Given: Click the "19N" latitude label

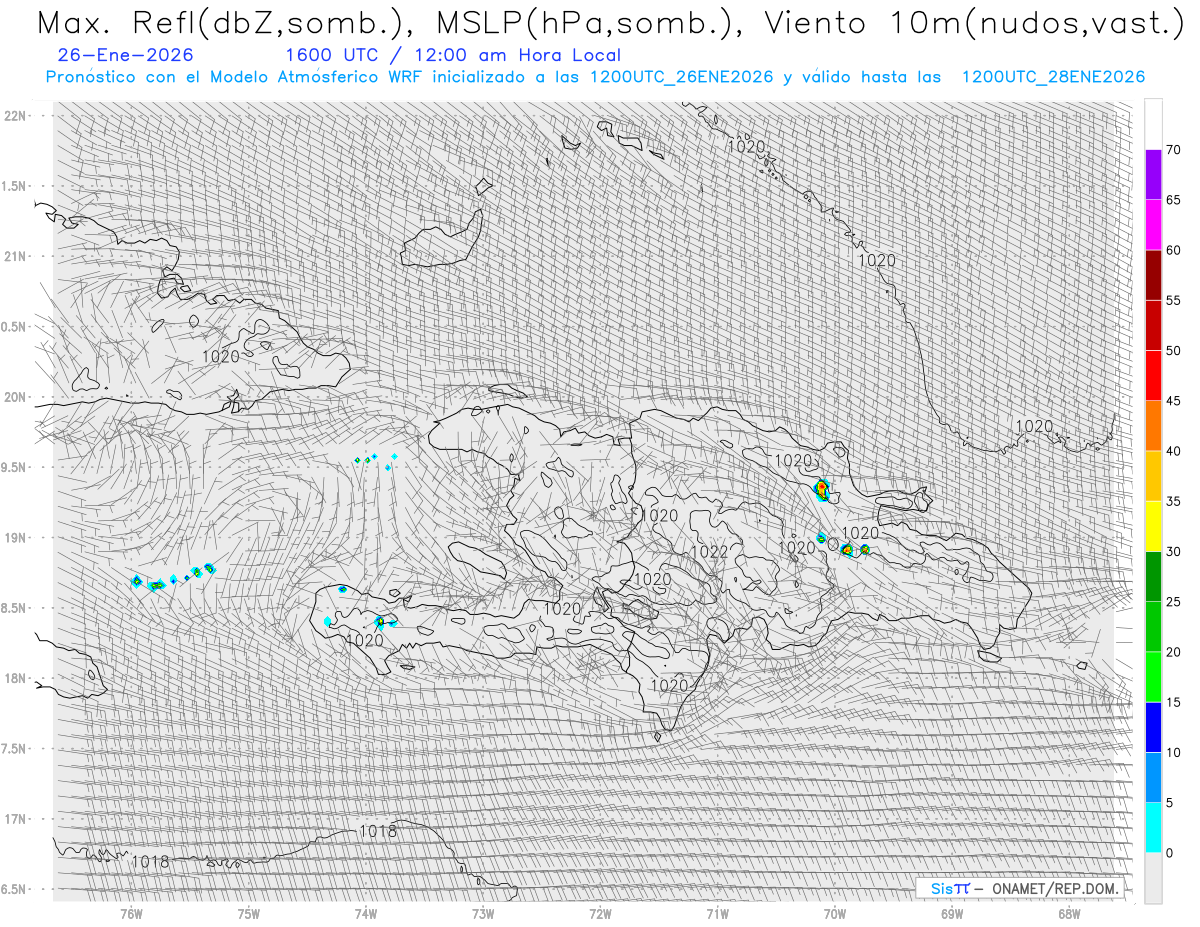Looking at the screenshot, I should click(x=16, y=538).
